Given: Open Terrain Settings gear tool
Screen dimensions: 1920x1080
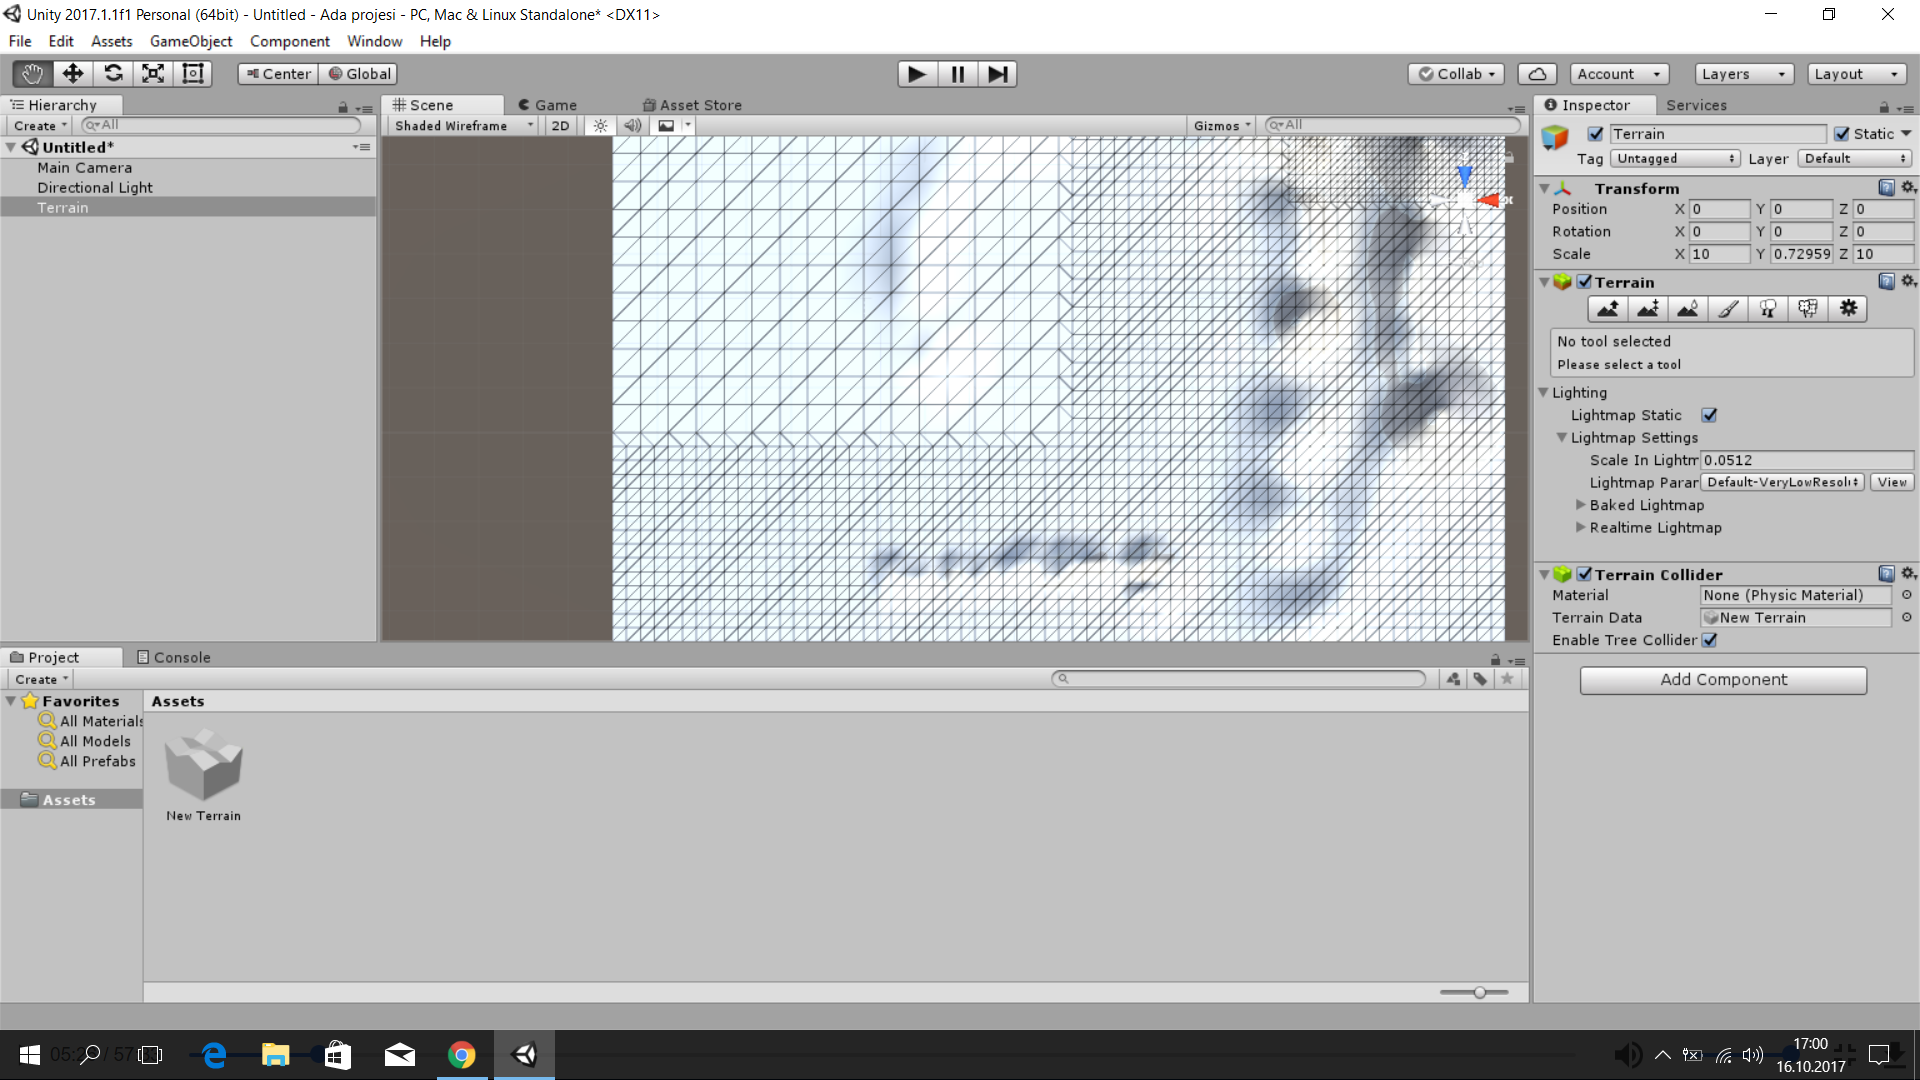Looking at the screenshot, I should click(x=1848, y=309).
